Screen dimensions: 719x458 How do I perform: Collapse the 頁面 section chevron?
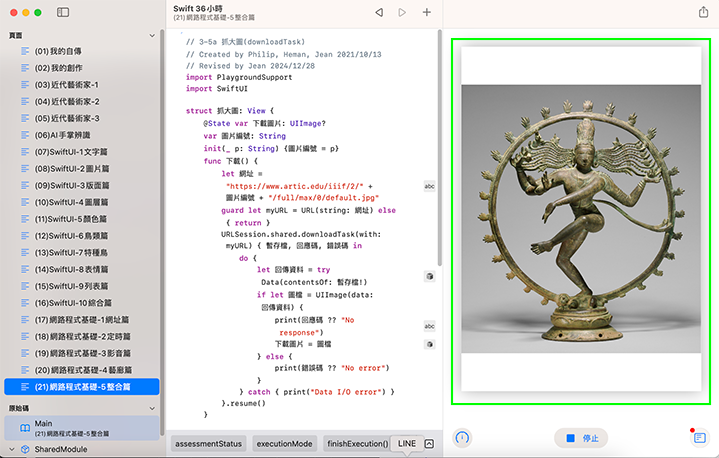[x=152, y=35]
